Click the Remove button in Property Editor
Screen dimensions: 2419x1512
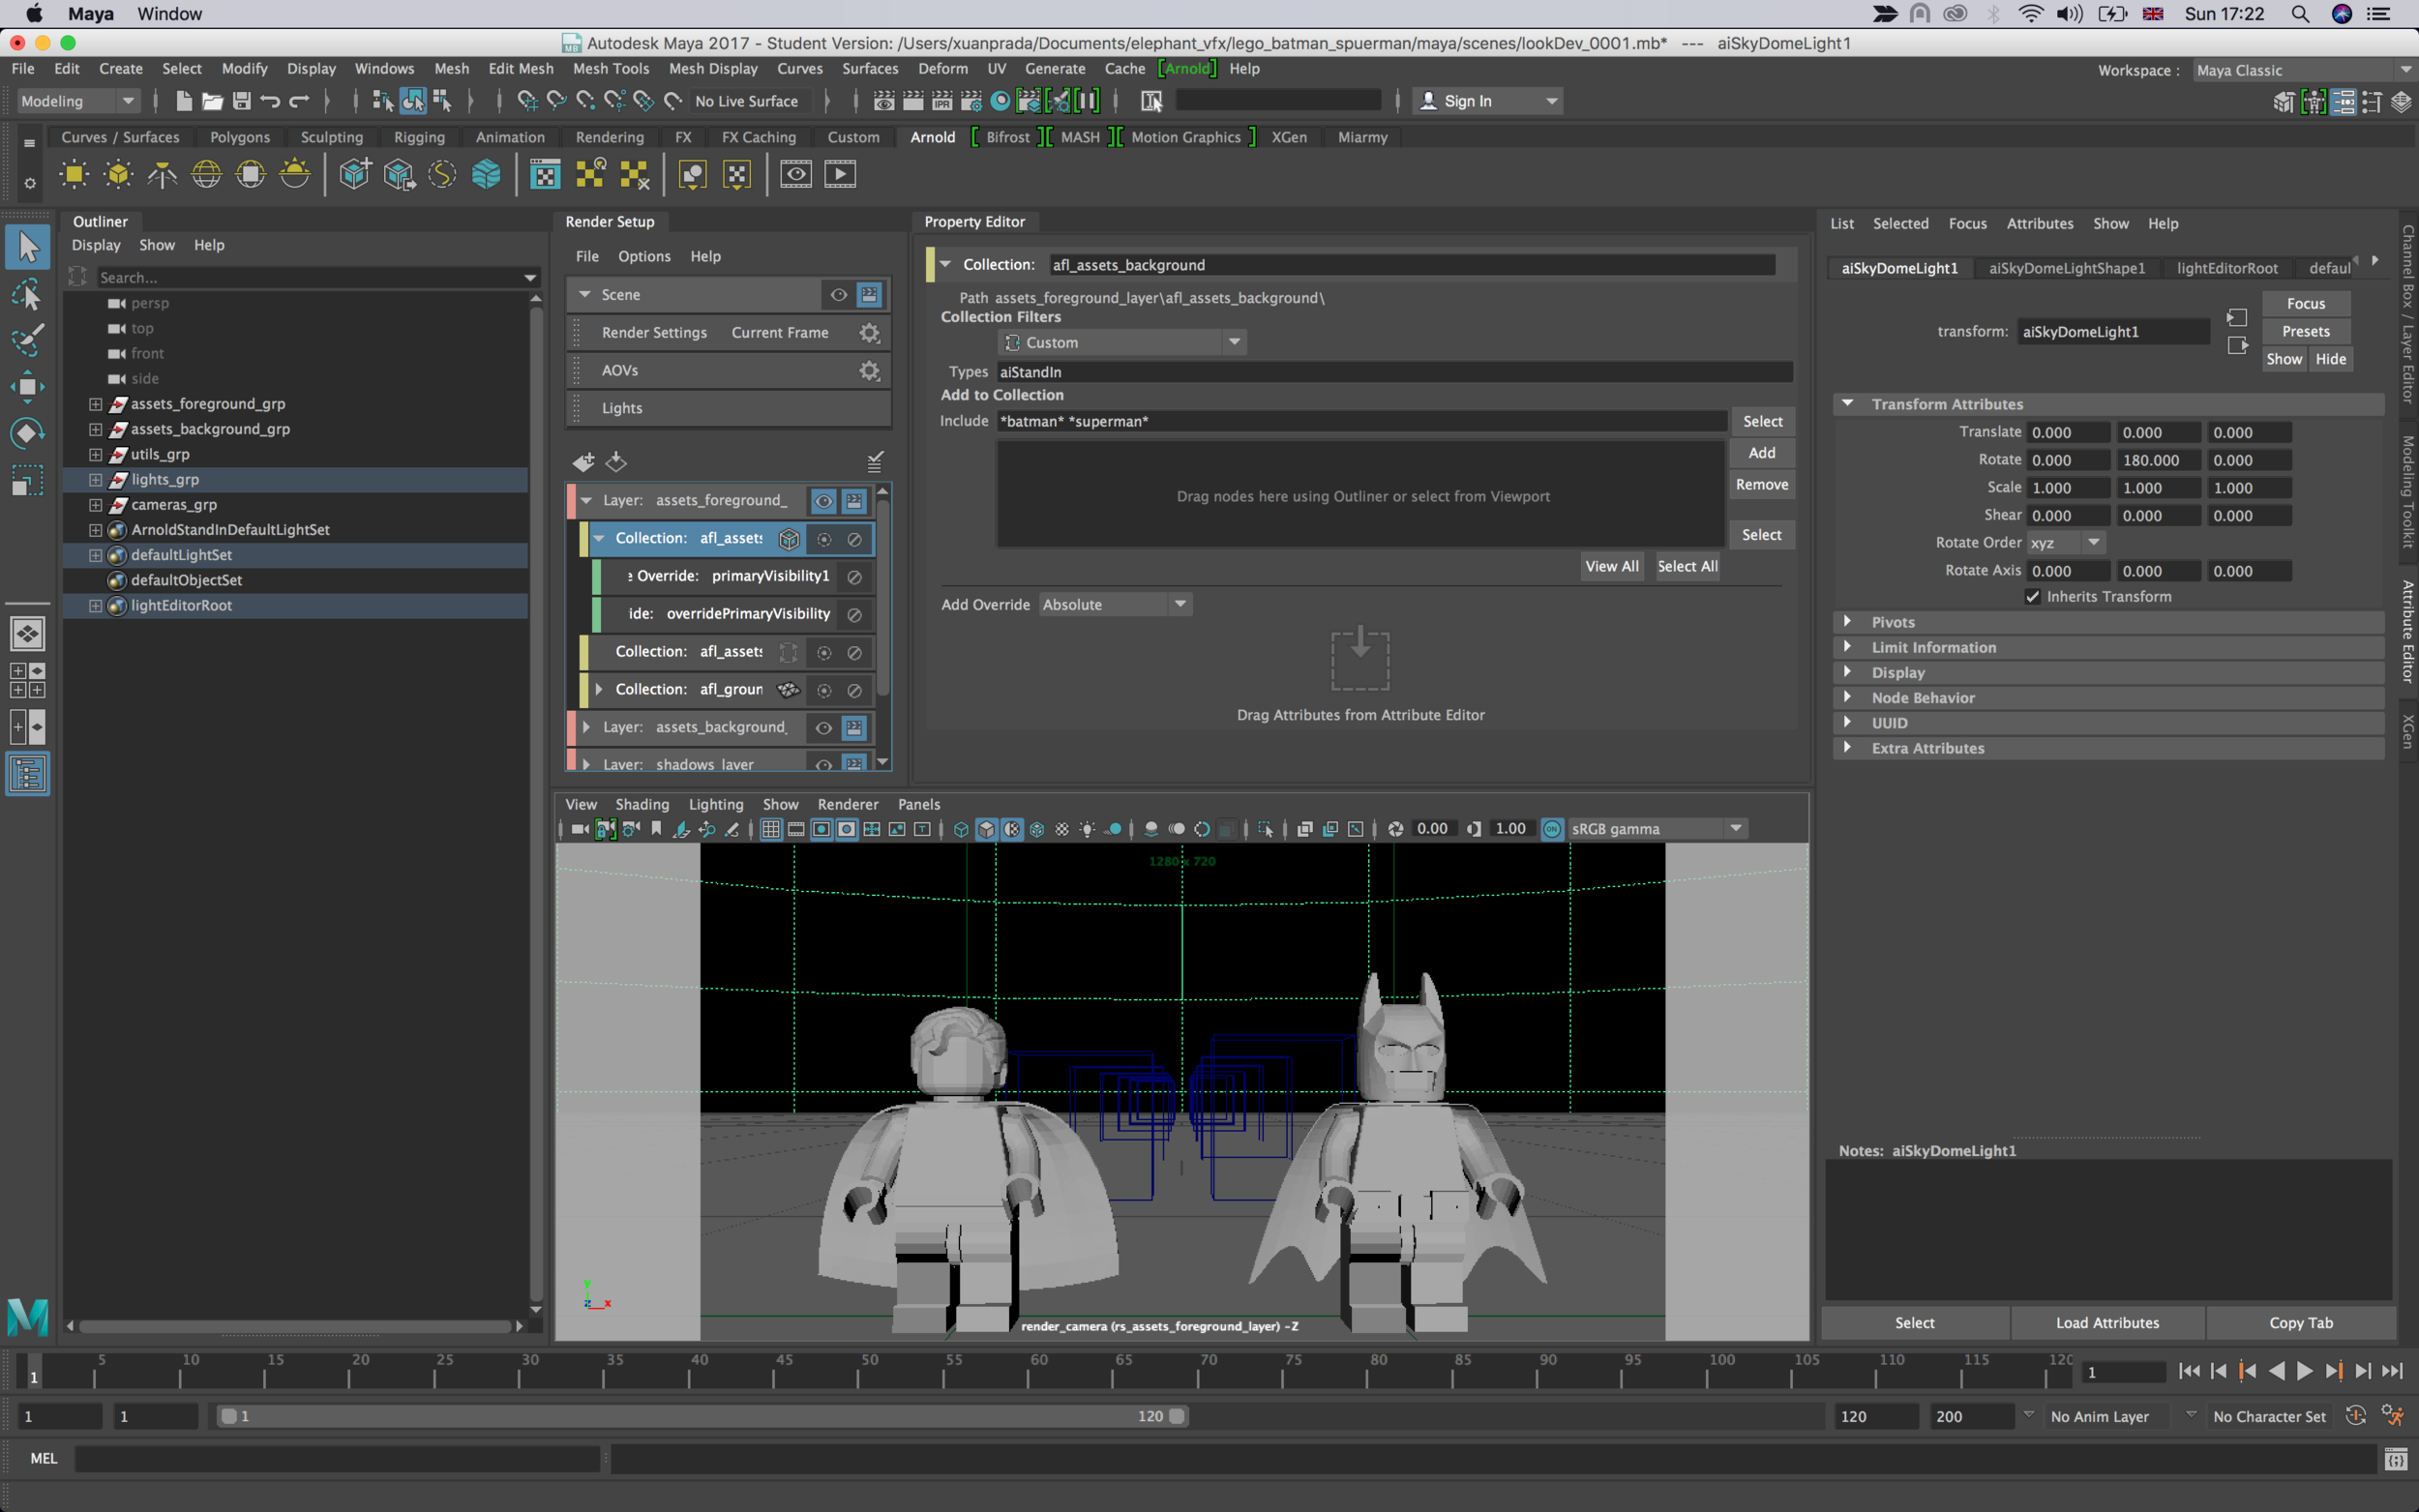pos(1761,484)
